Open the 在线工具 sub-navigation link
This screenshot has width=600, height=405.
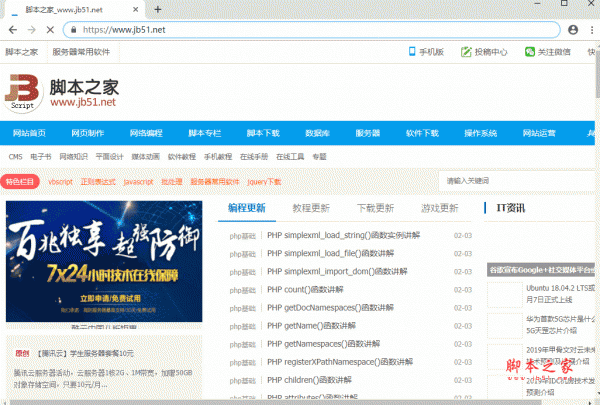[x=290, y=157]
